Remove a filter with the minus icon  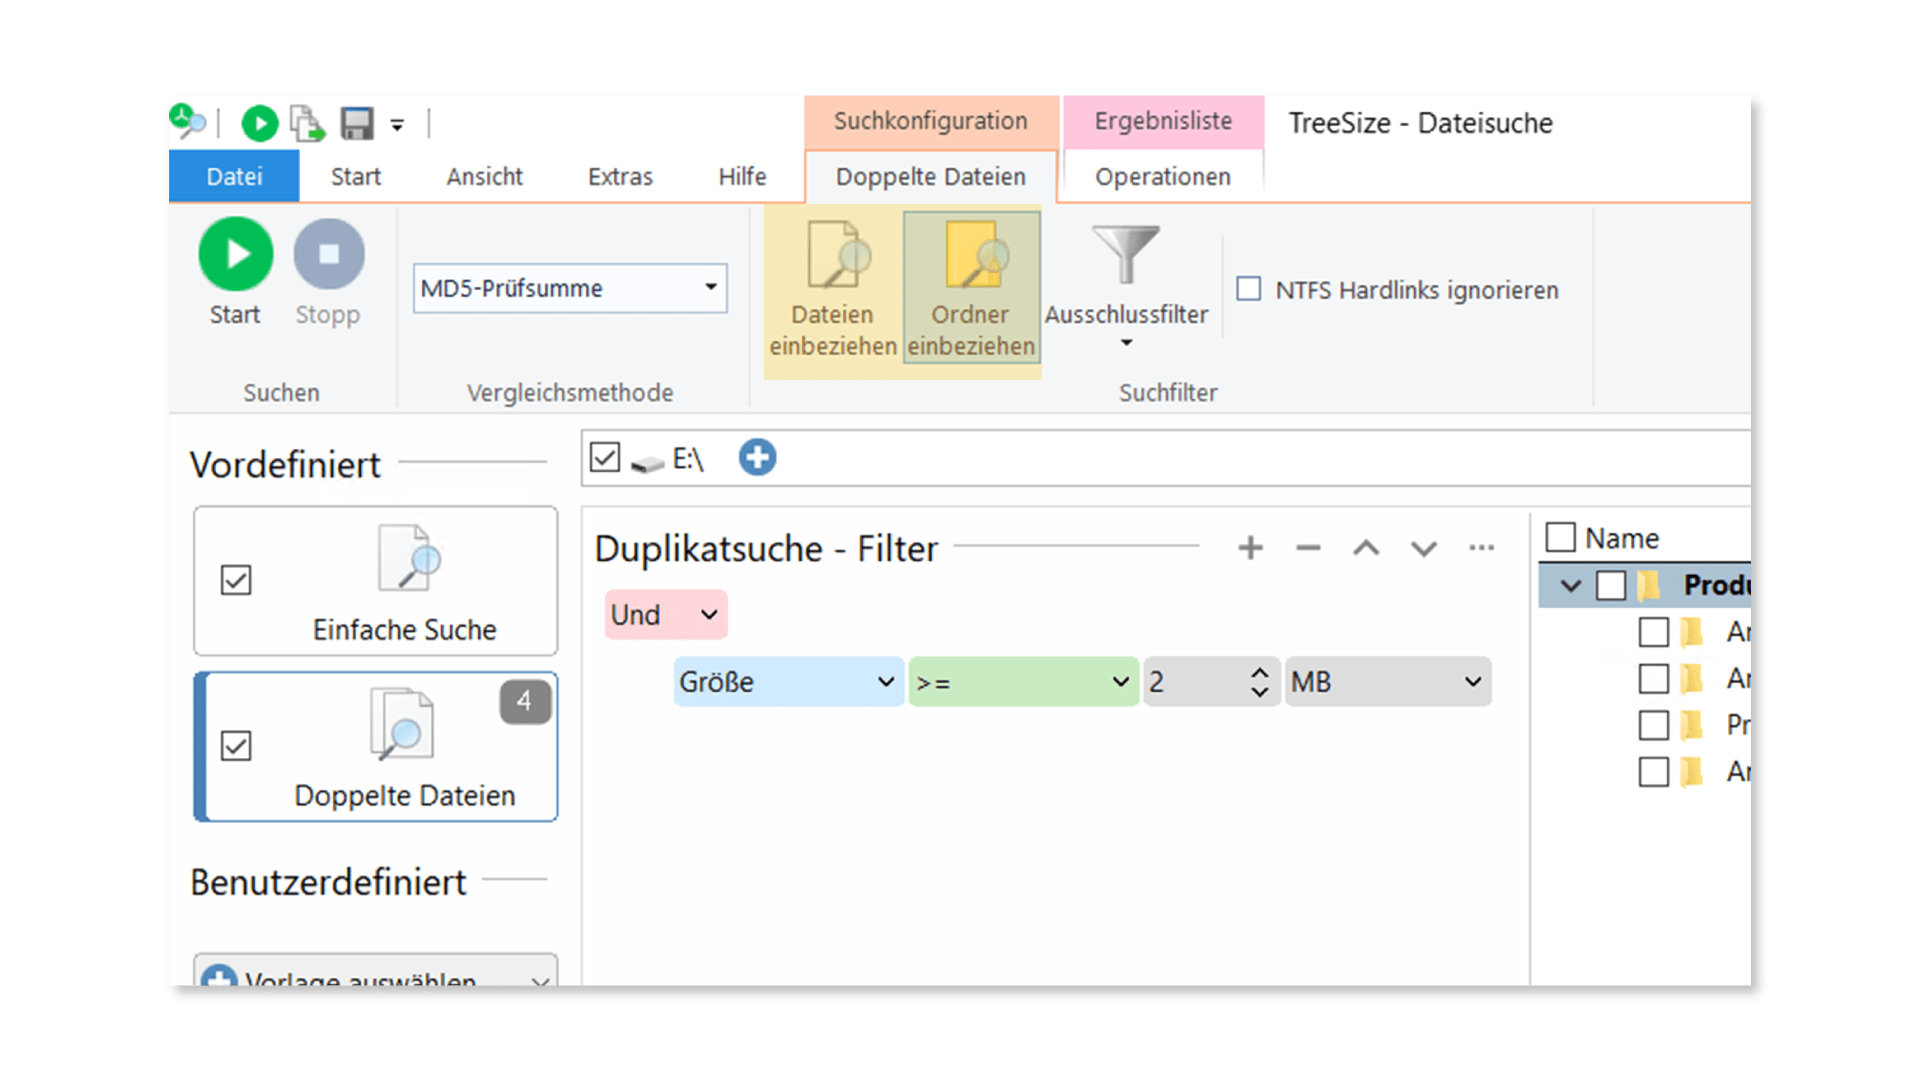tap(1308, 548)
